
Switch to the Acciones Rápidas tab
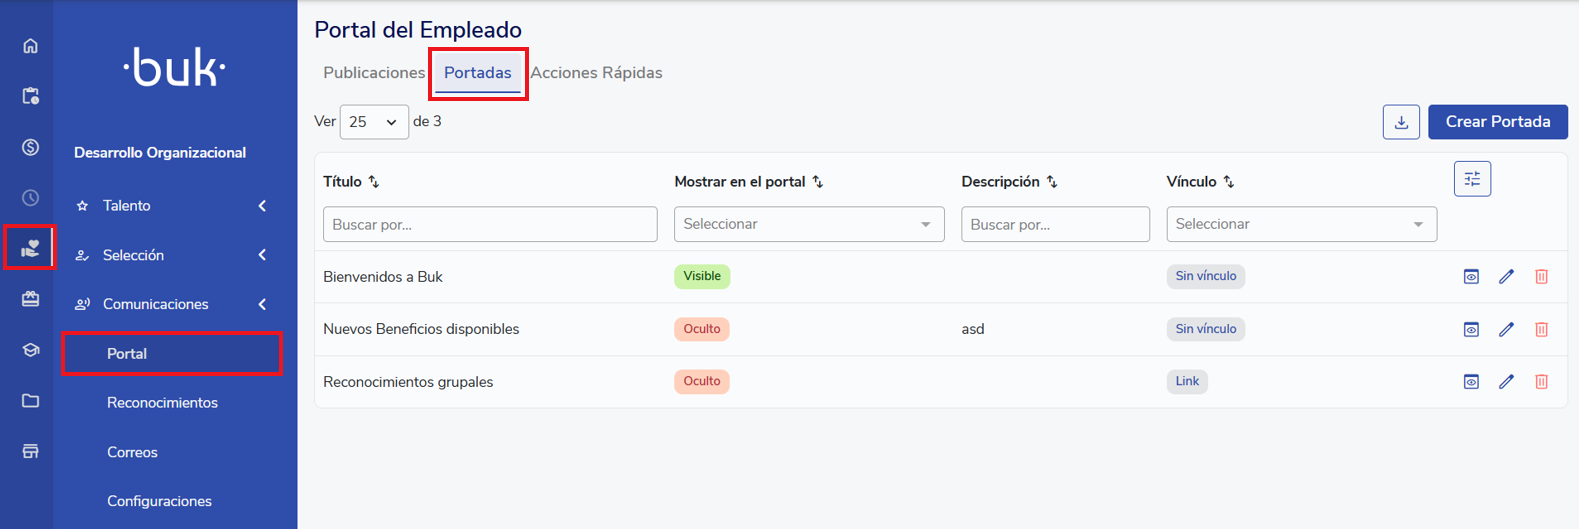(596, 73)
